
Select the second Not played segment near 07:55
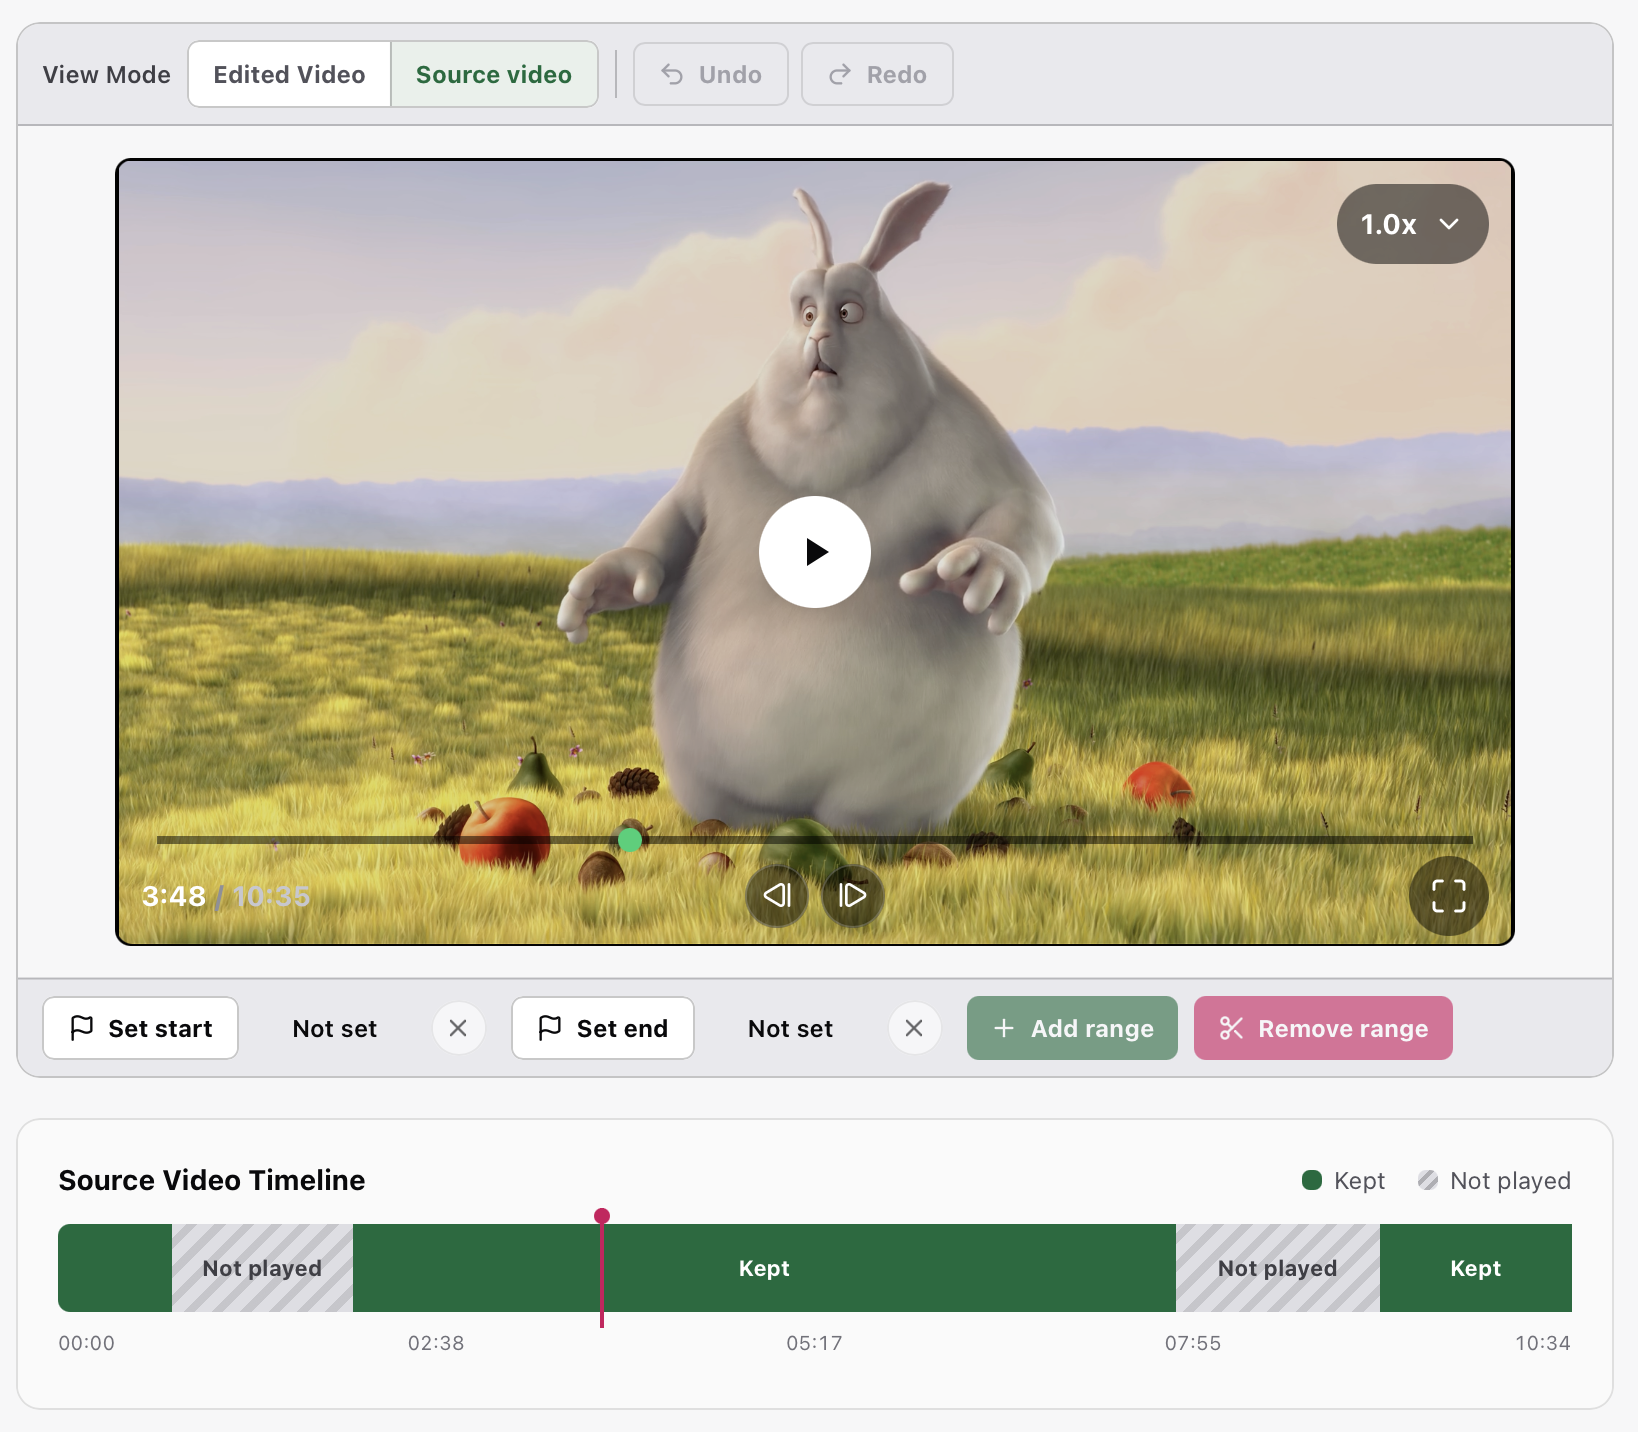coord(1278,1268)
